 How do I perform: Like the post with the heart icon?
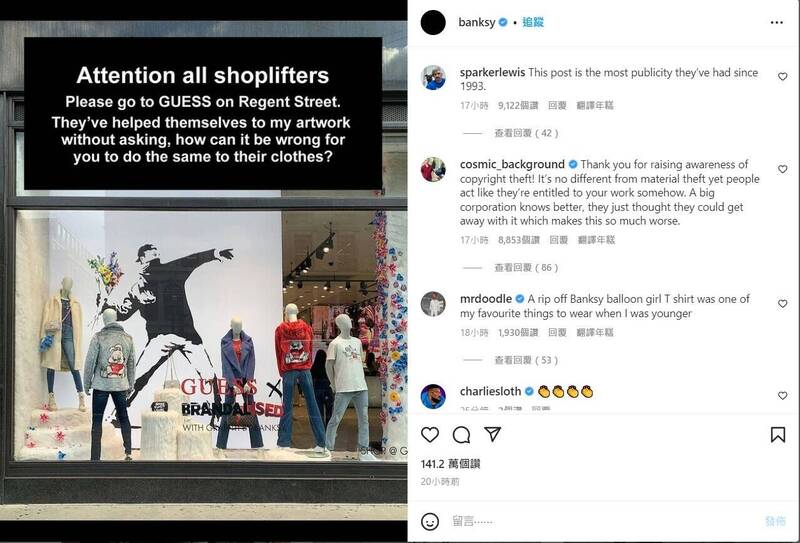tap(430, 434)
